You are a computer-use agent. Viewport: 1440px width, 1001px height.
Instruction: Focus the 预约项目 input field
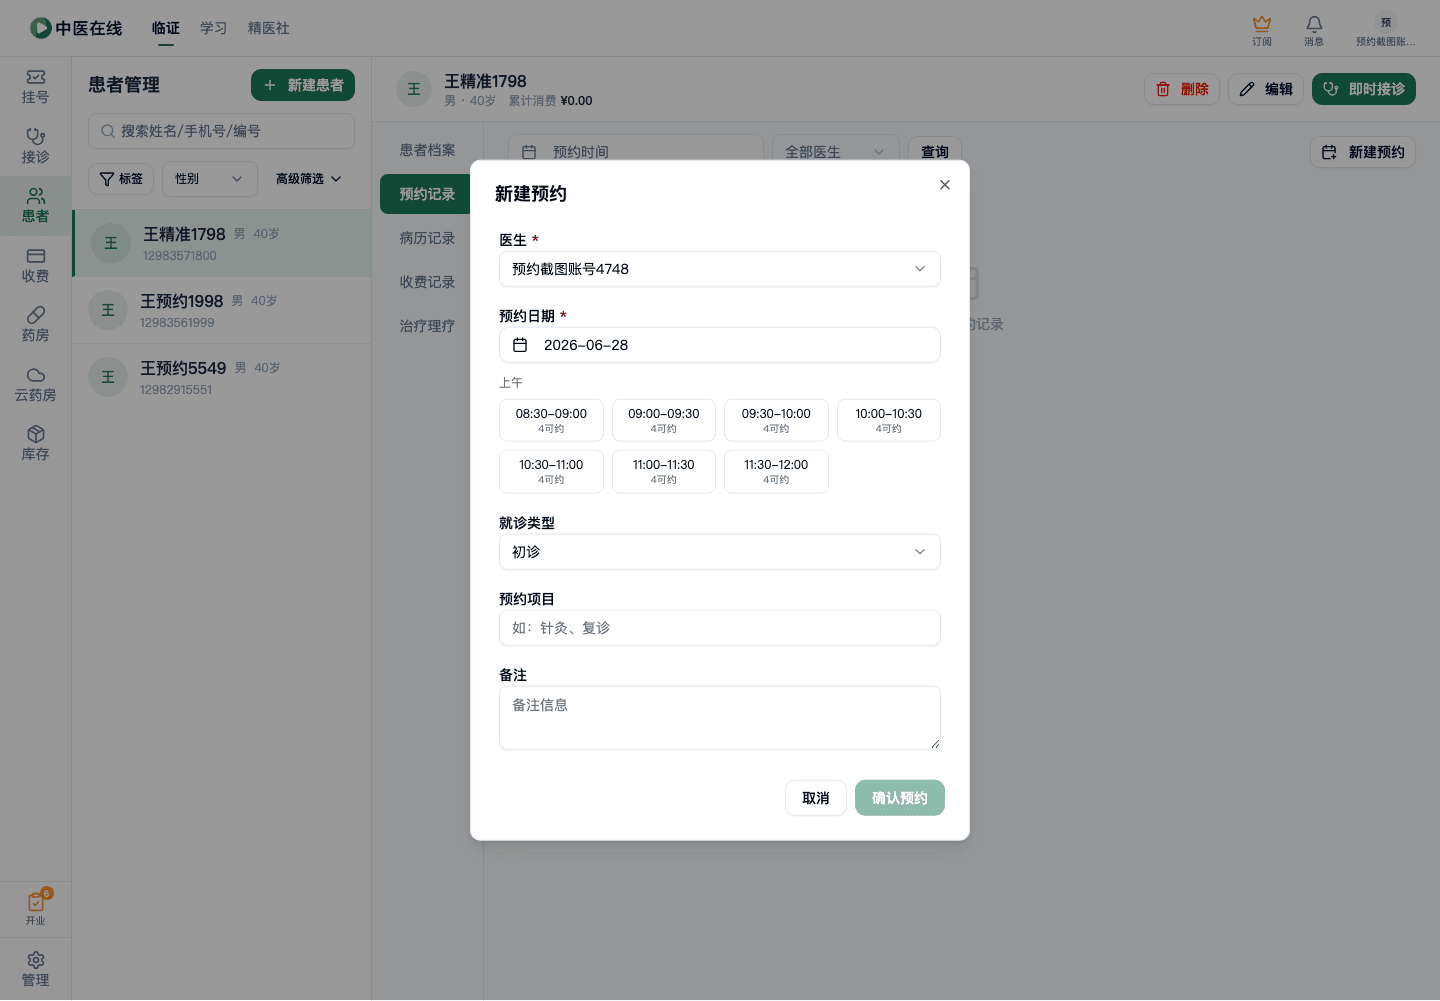click(x=720, y=628)
